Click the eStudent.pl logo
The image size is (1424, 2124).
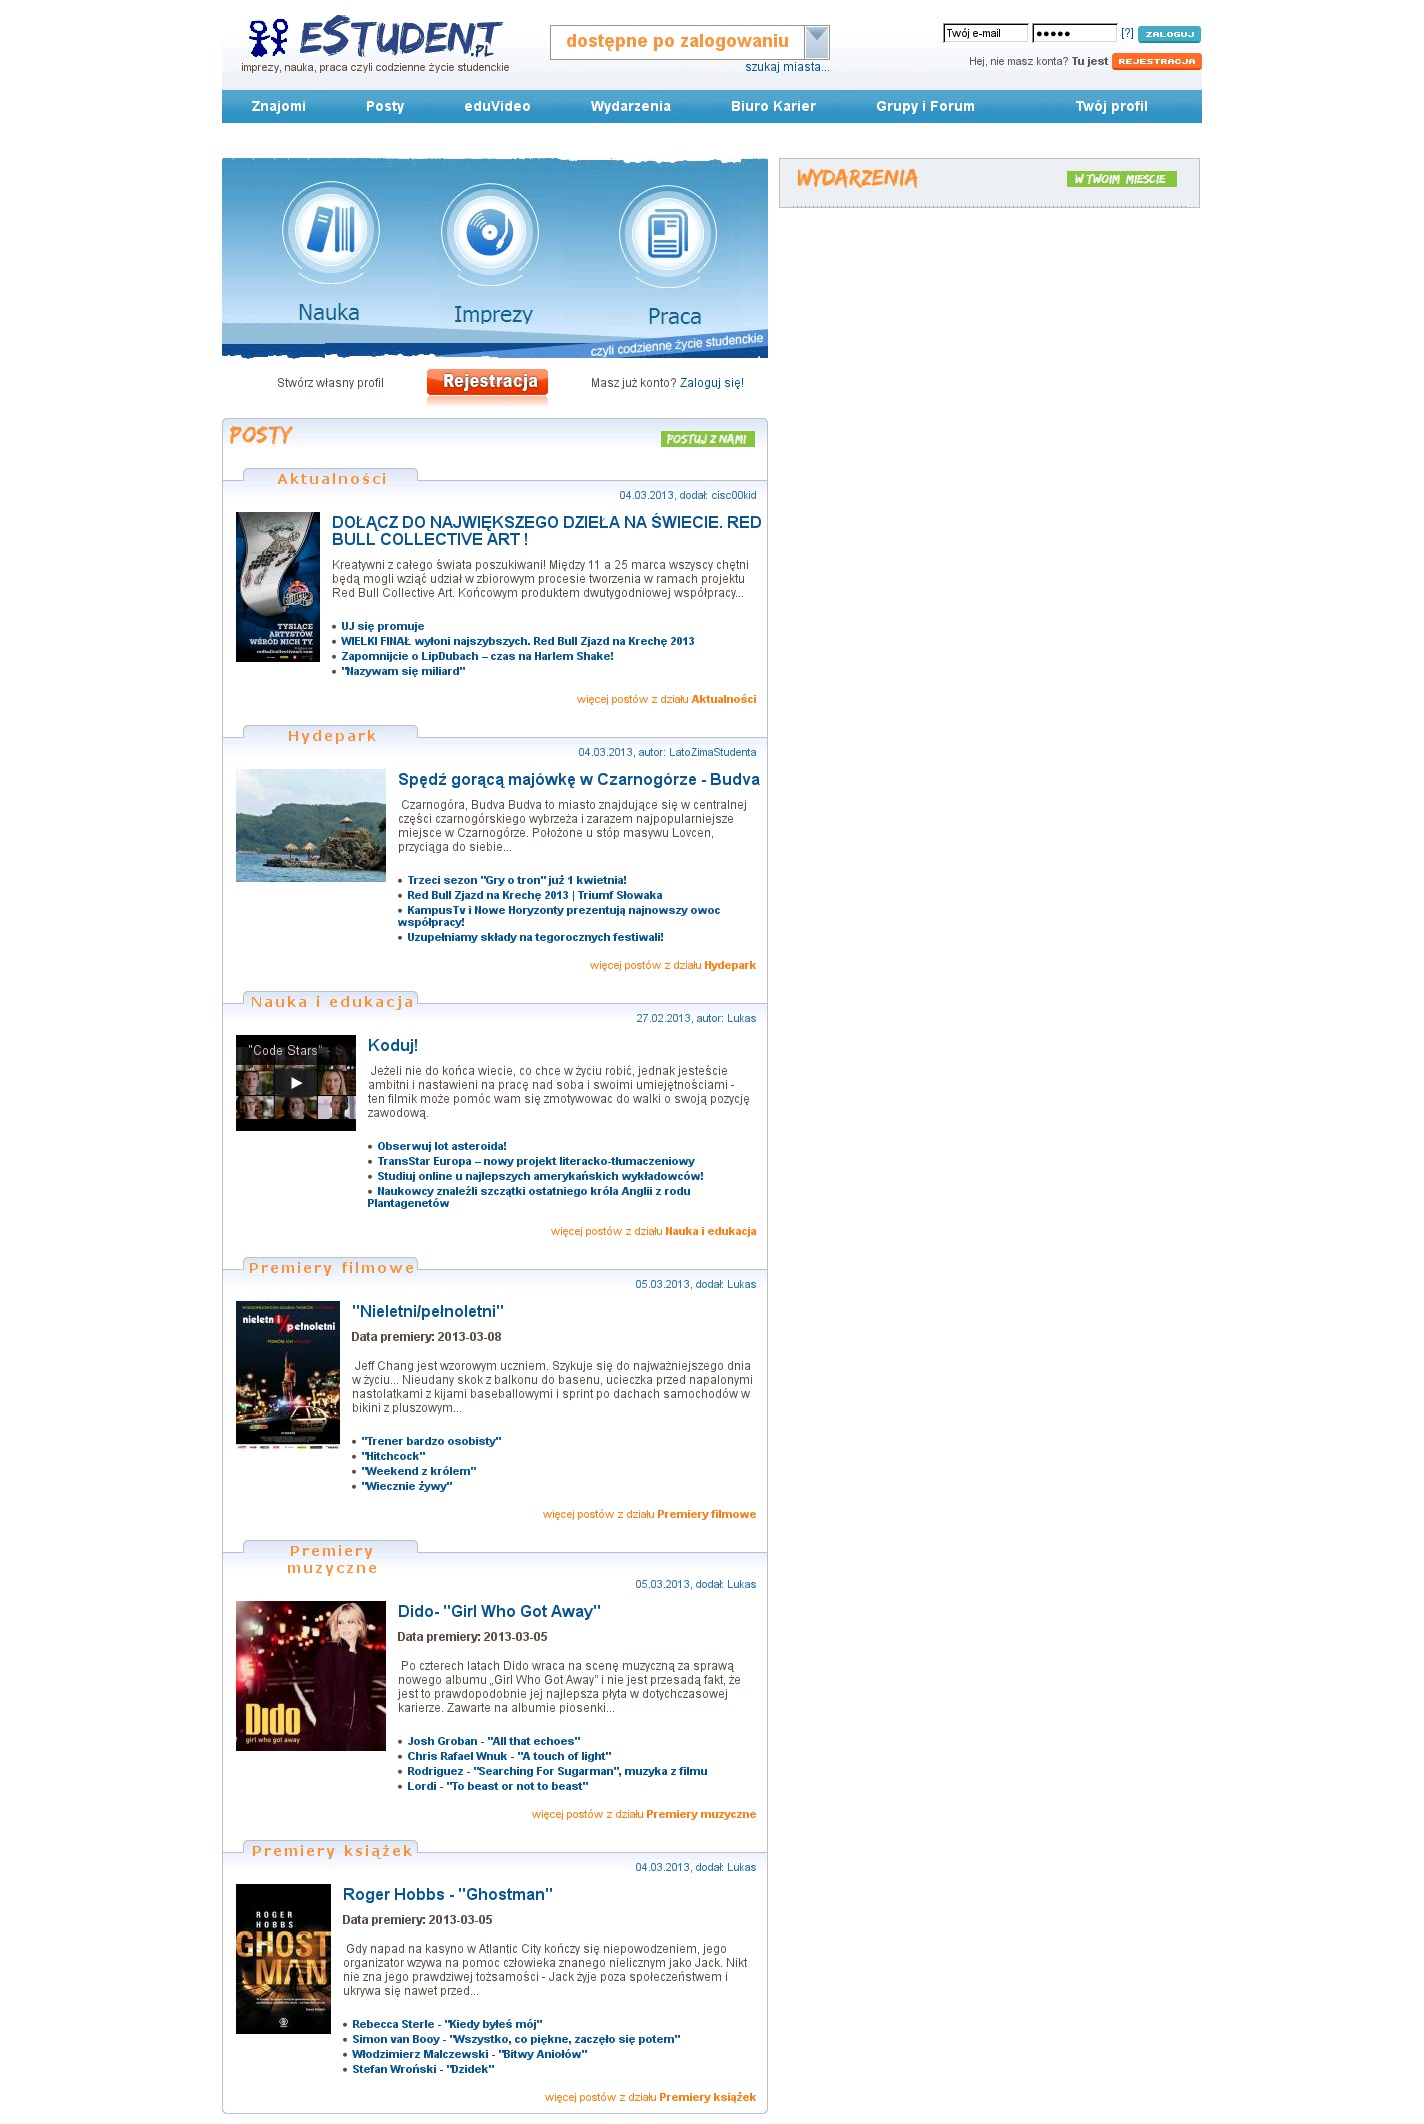coord(376,39)
